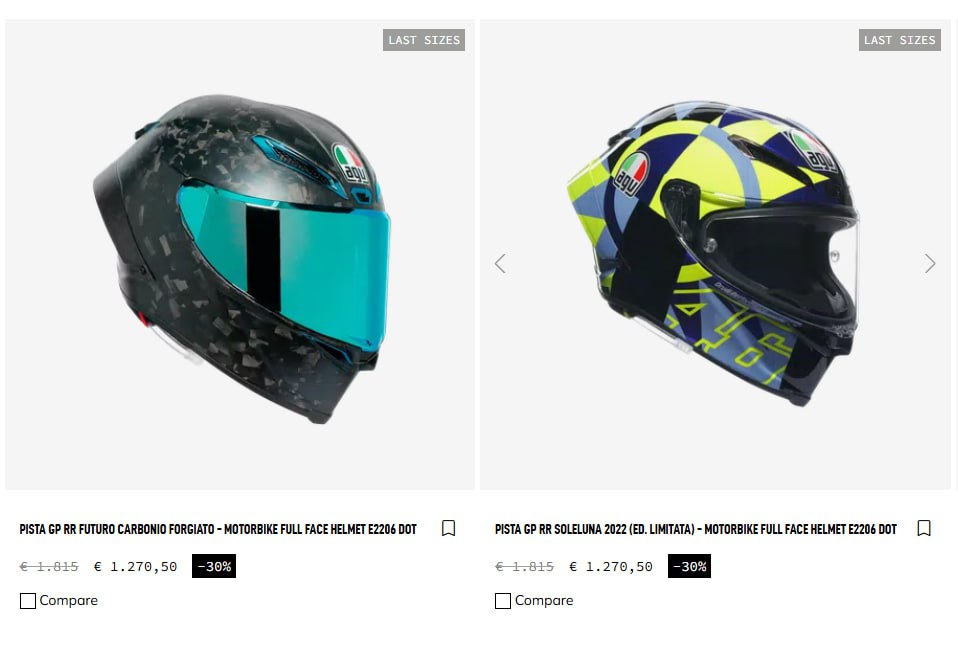Select the Compare label under Soleluna 2022
This screenshot has height=653, width=958.
tap(544, 600)
